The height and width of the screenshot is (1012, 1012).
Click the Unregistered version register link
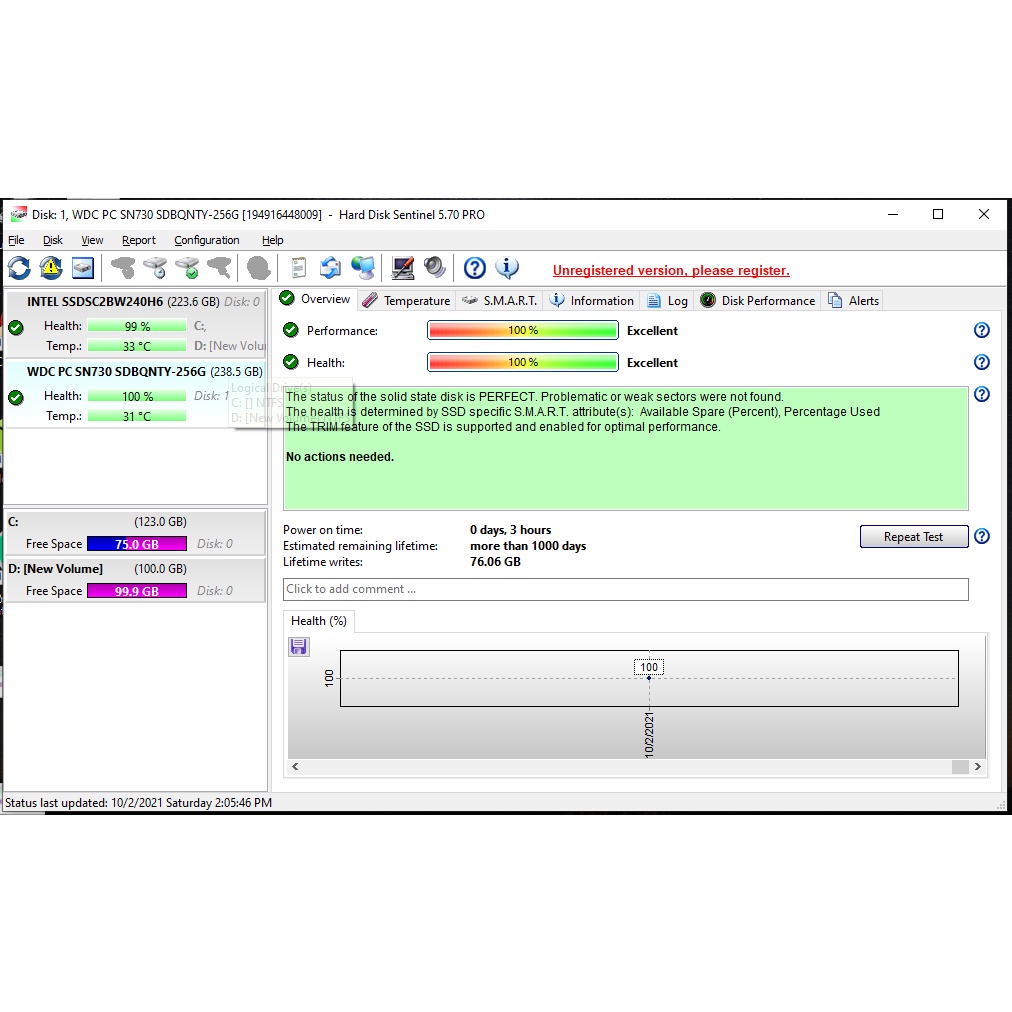pos(671,270)
